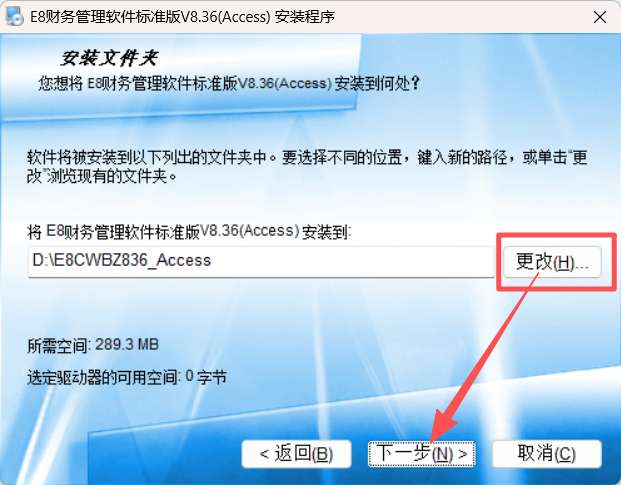Click the 0 字节 available space value
Screen dimensions: 621x485
(x=206, y=377)
